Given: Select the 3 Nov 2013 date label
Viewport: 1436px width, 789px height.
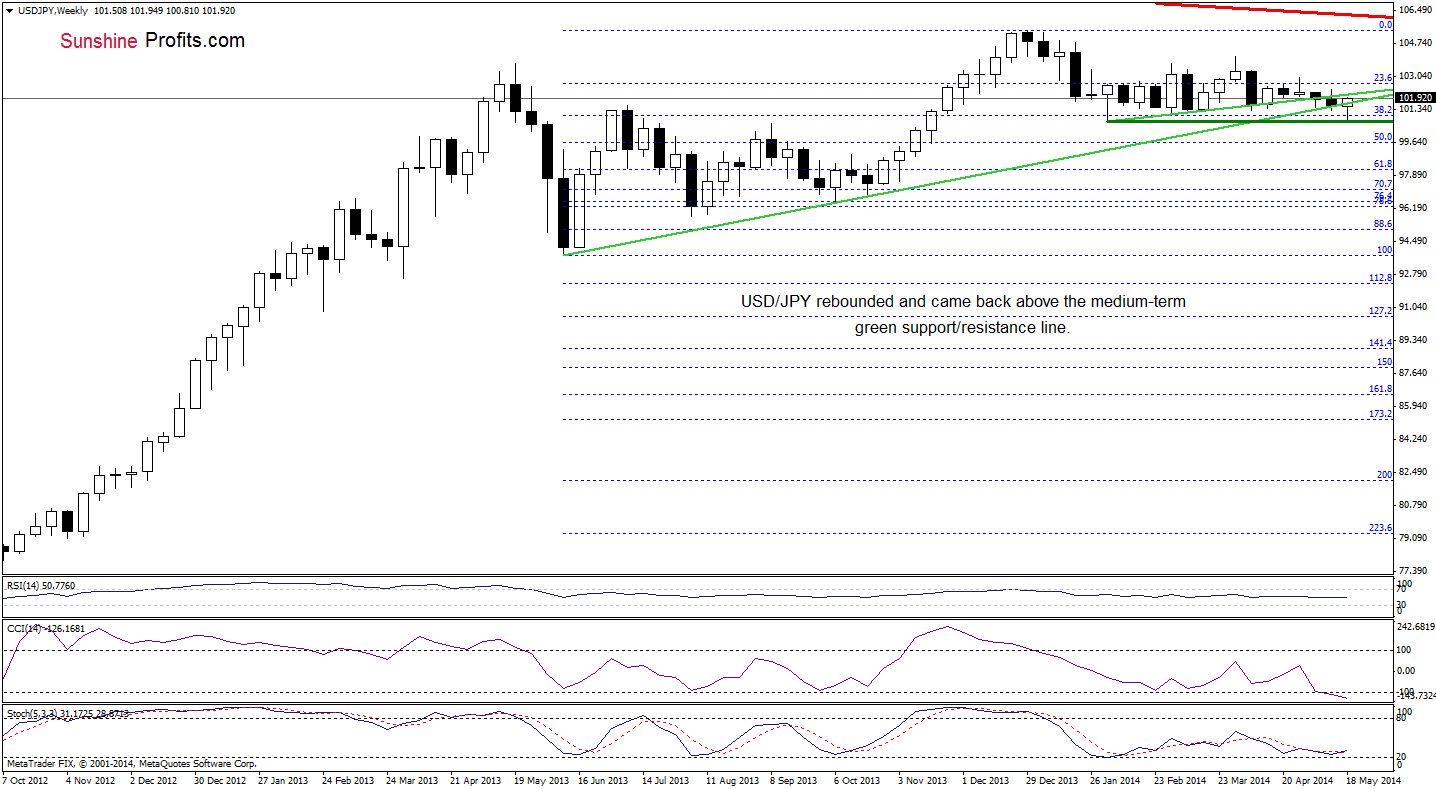Looking at the screenshot, I should click(924, 779).
